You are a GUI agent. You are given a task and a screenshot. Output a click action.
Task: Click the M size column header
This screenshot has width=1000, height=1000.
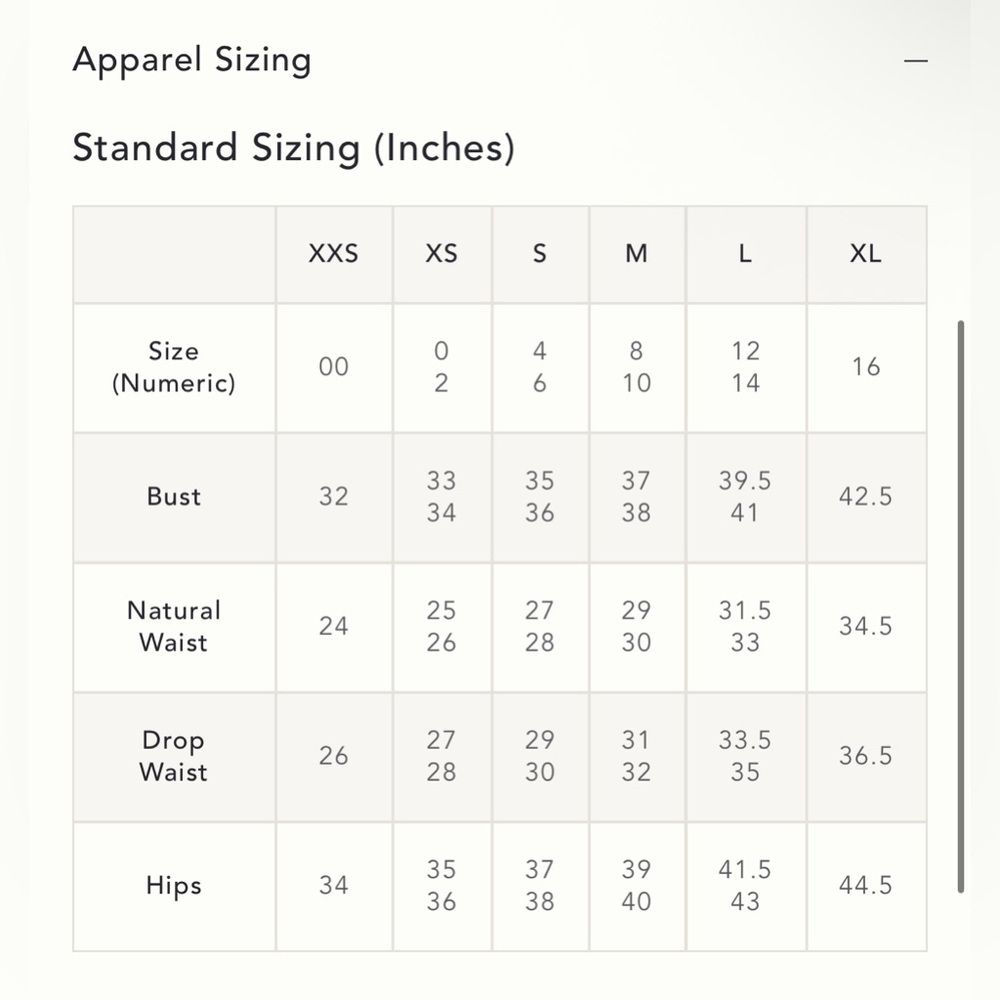pyautogui.click(x=636, y=254)
